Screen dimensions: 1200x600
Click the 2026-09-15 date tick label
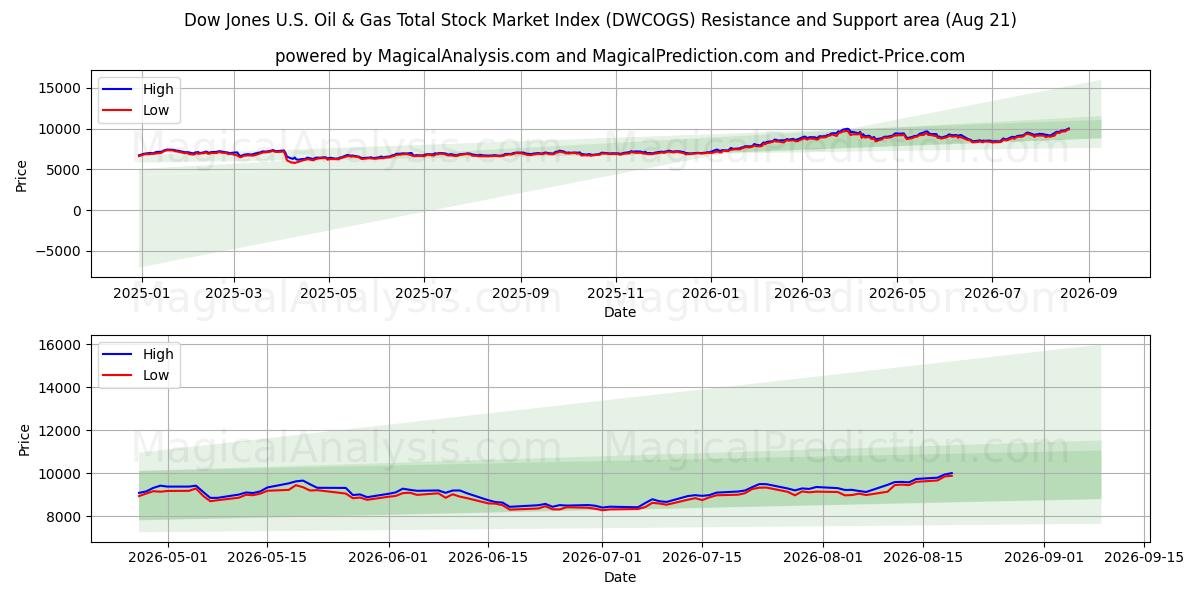(x=1143, y=558)
